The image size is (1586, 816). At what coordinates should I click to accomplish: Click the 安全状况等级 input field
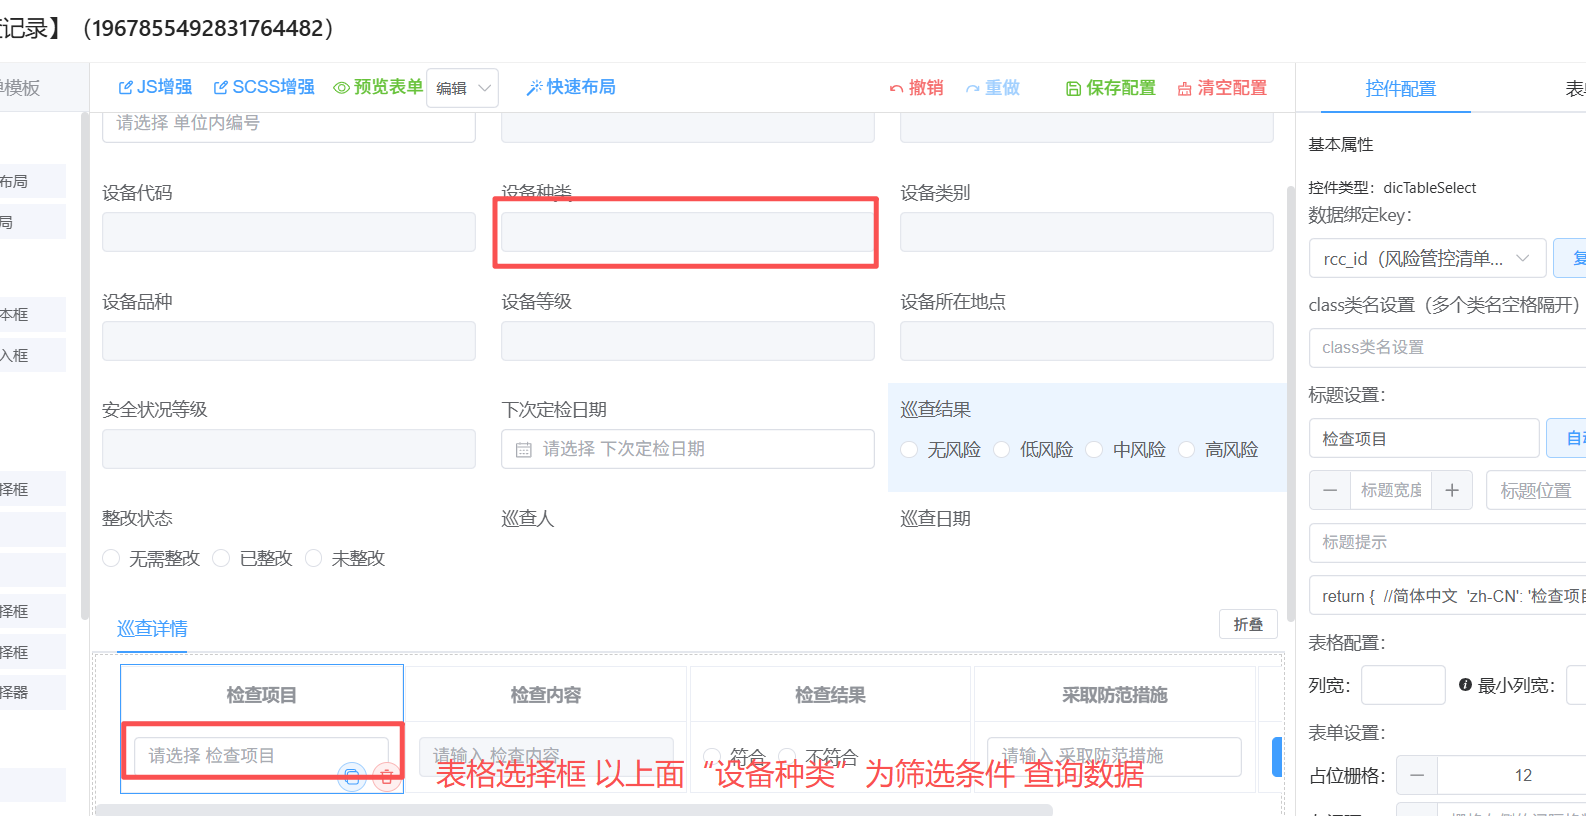[288, 449]
